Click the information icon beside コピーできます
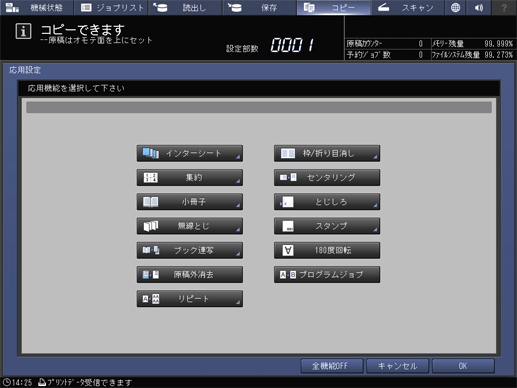The image size is (517, 388). click(23, 31)
